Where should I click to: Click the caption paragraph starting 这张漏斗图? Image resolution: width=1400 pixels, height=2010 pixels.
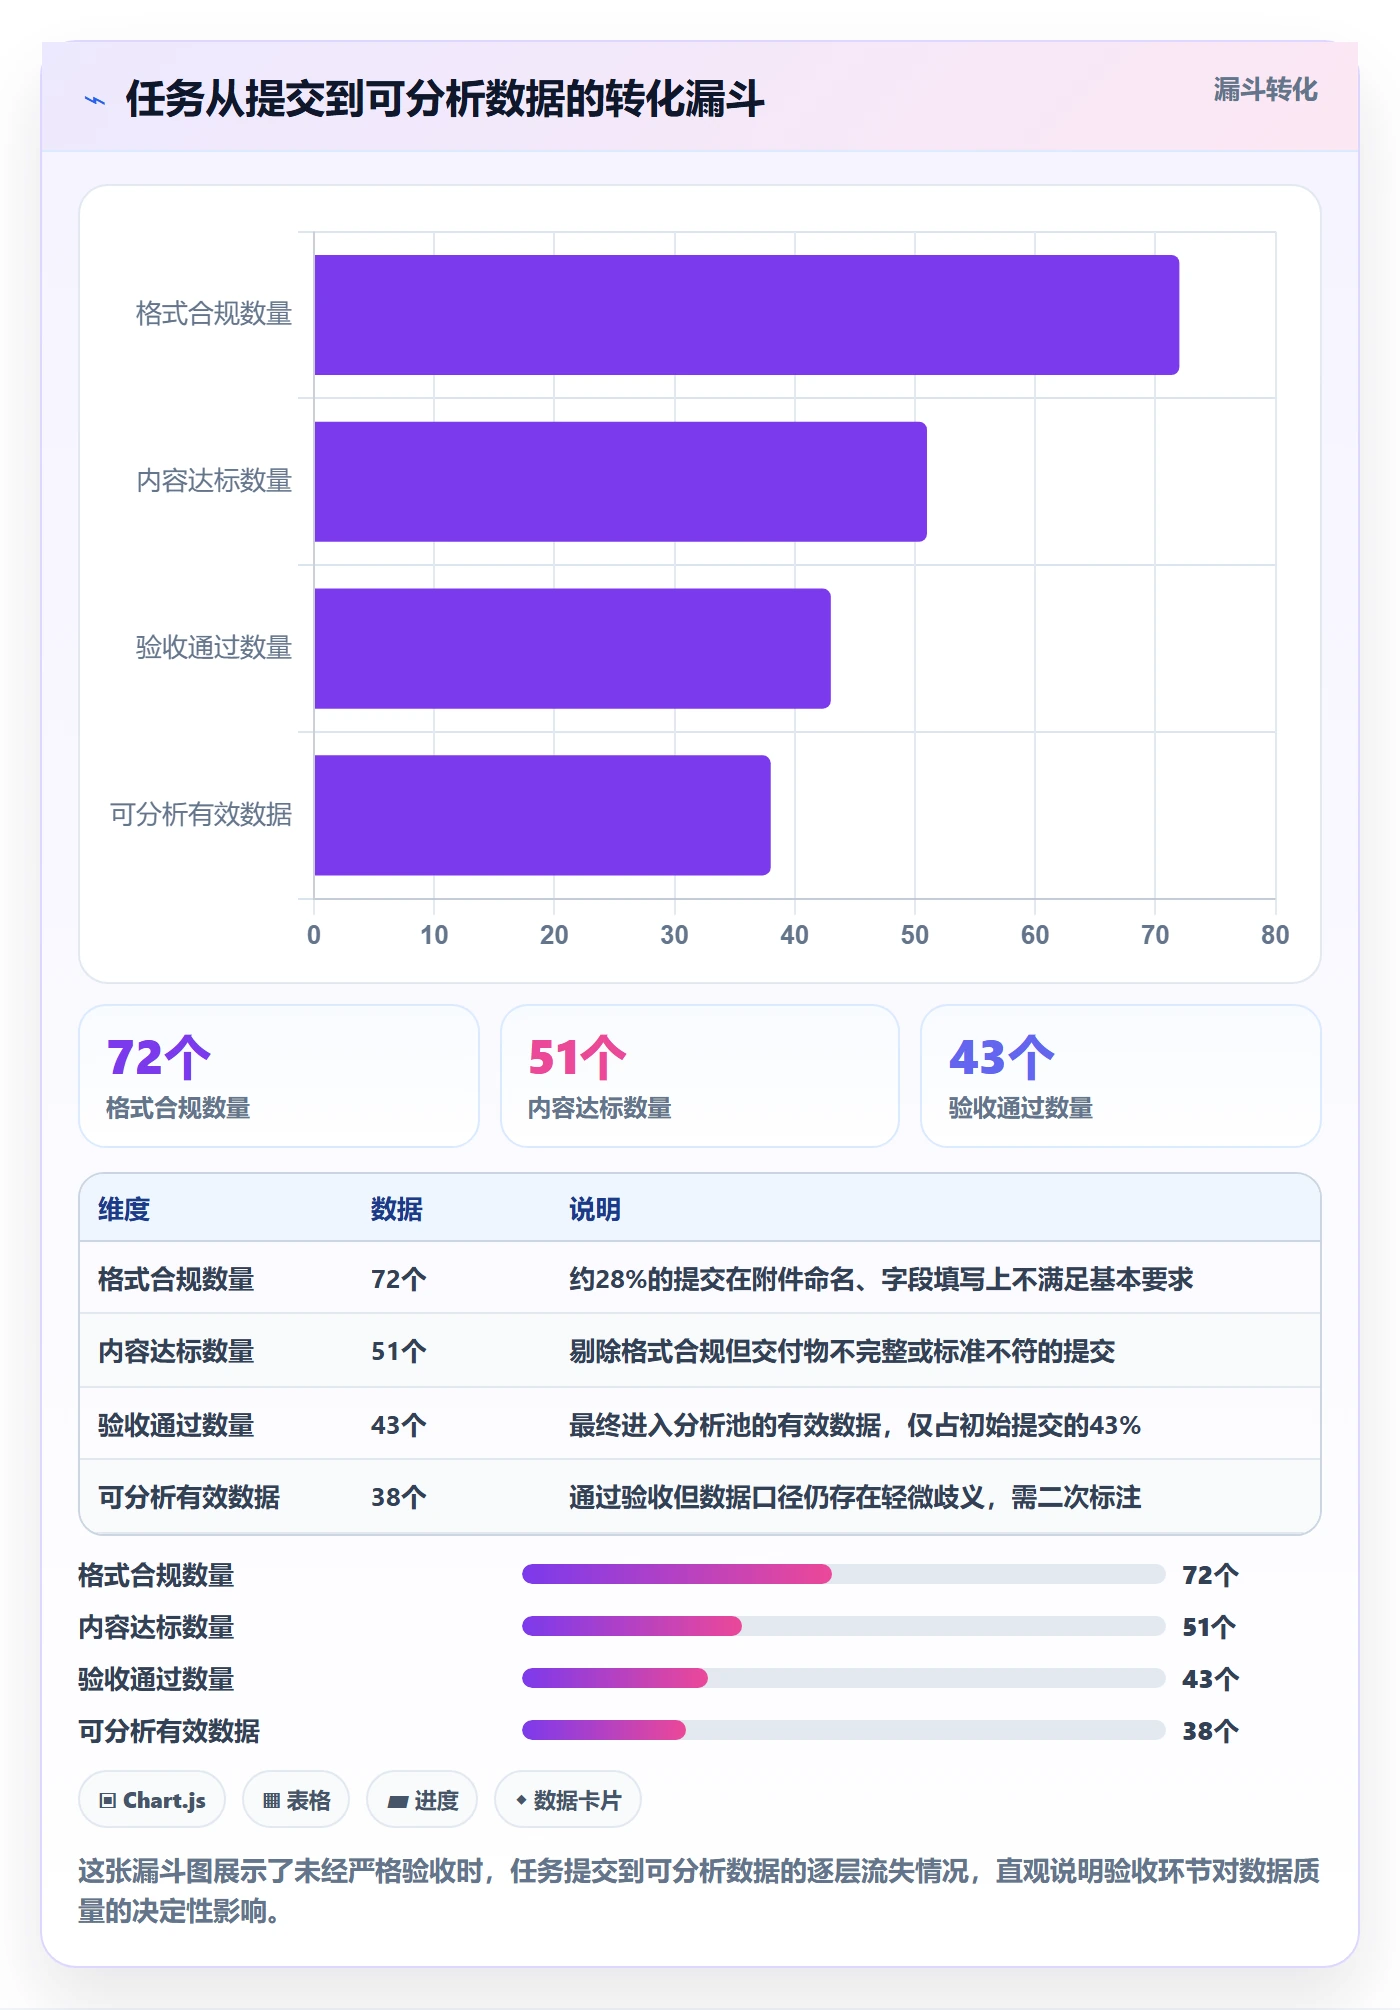point(699,1890)
